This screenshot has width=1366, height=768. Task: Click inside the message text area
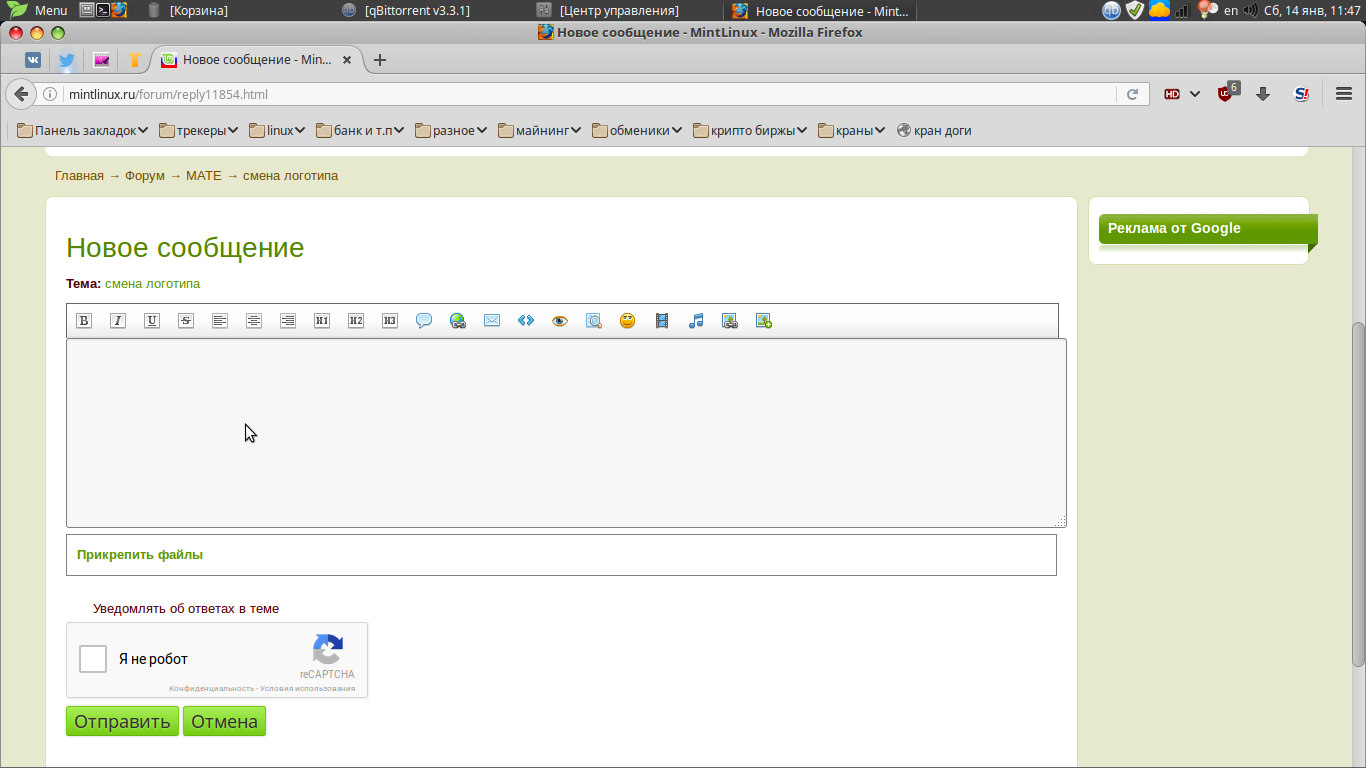pos(566,432)
